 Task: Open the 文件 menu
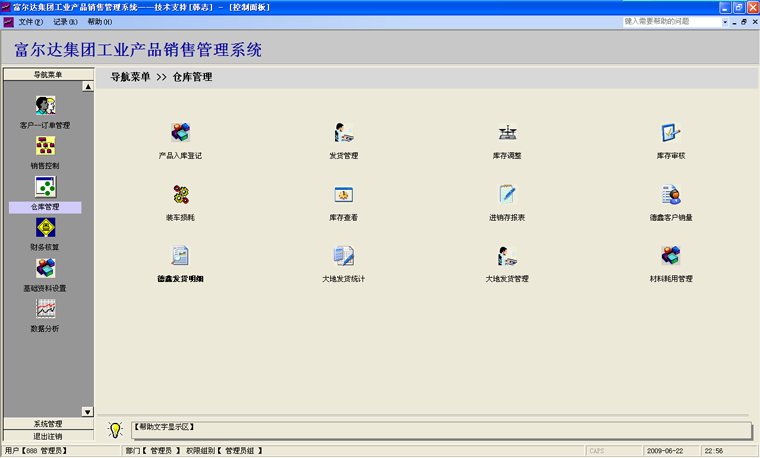pos(31,22)
